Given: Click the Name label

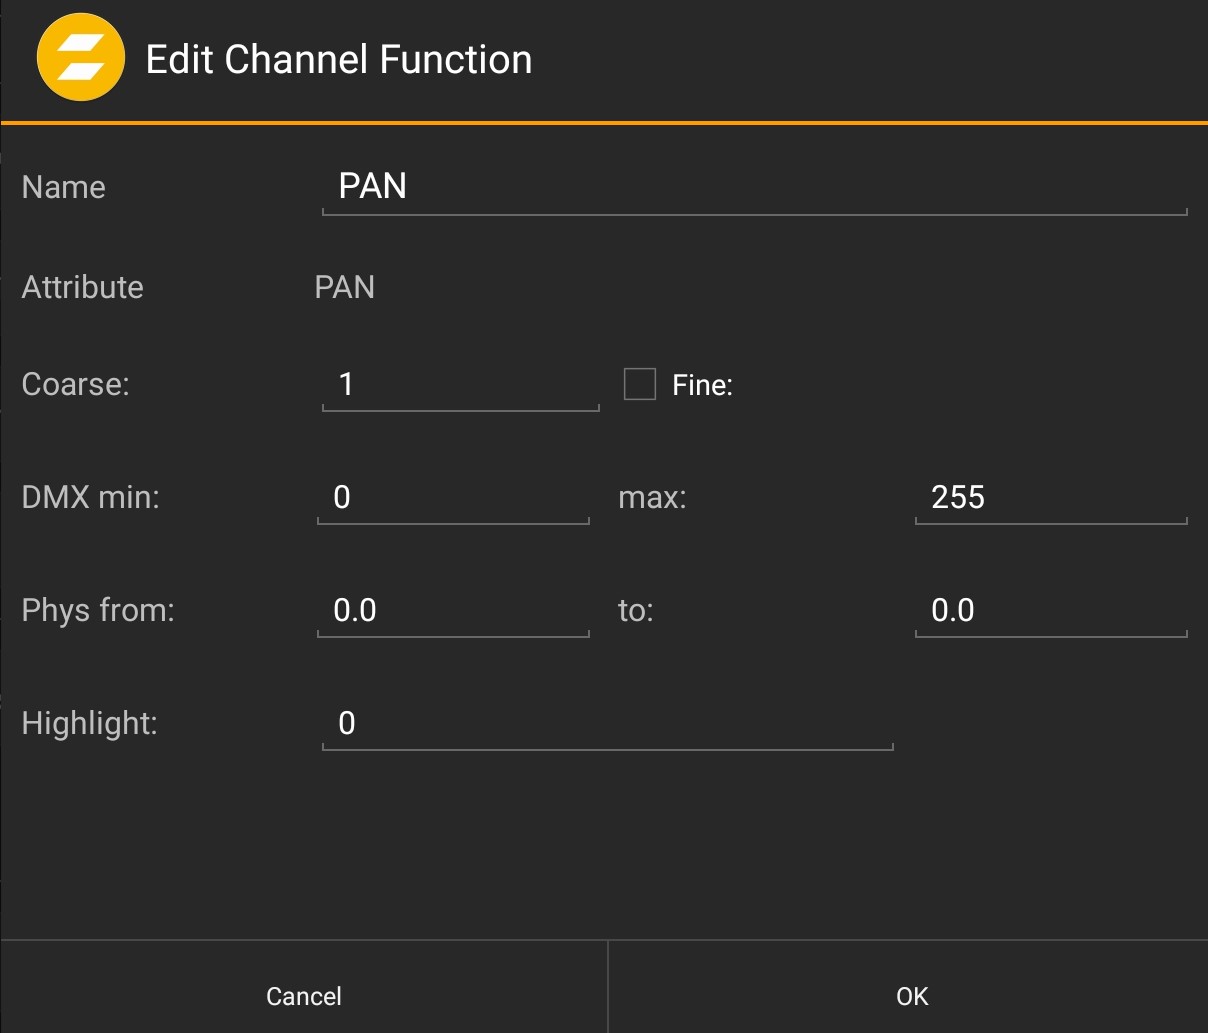Looking at the screenshot, I should click(x=64, y=188).
